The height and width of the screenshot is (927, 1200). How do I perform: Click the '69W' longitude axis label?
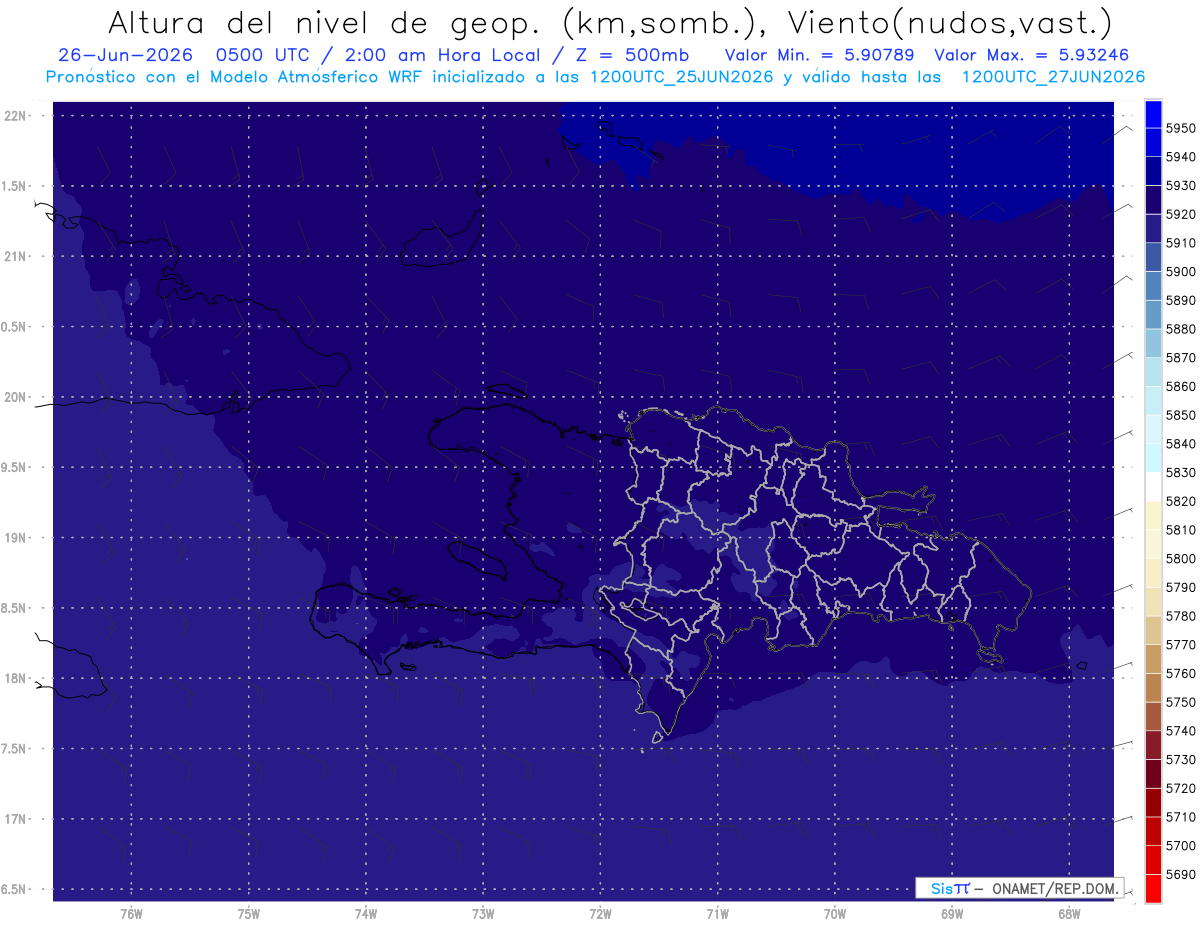951,914
